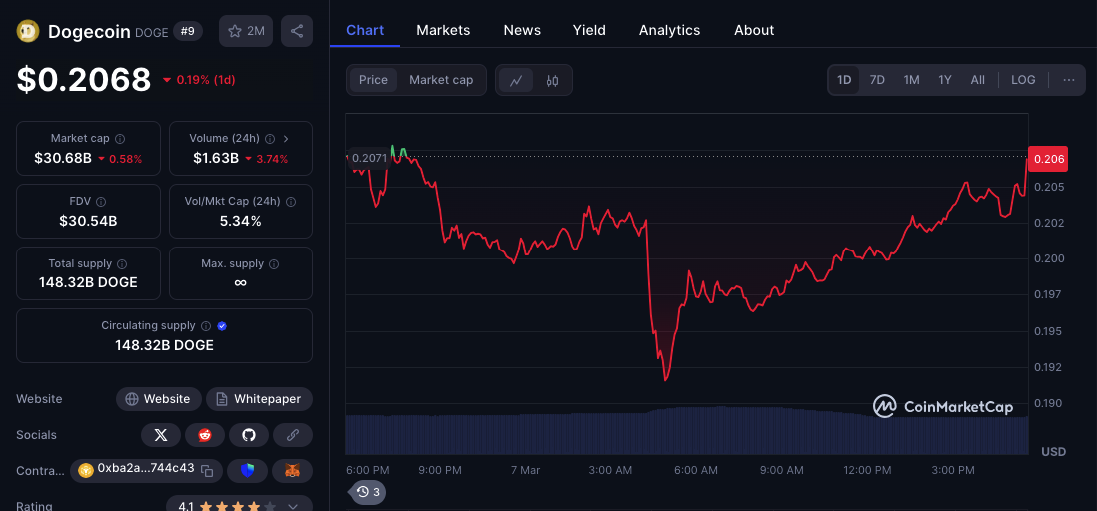
Task: Open Dogecoin's Reddit community
Action: [x=205, y=435]
